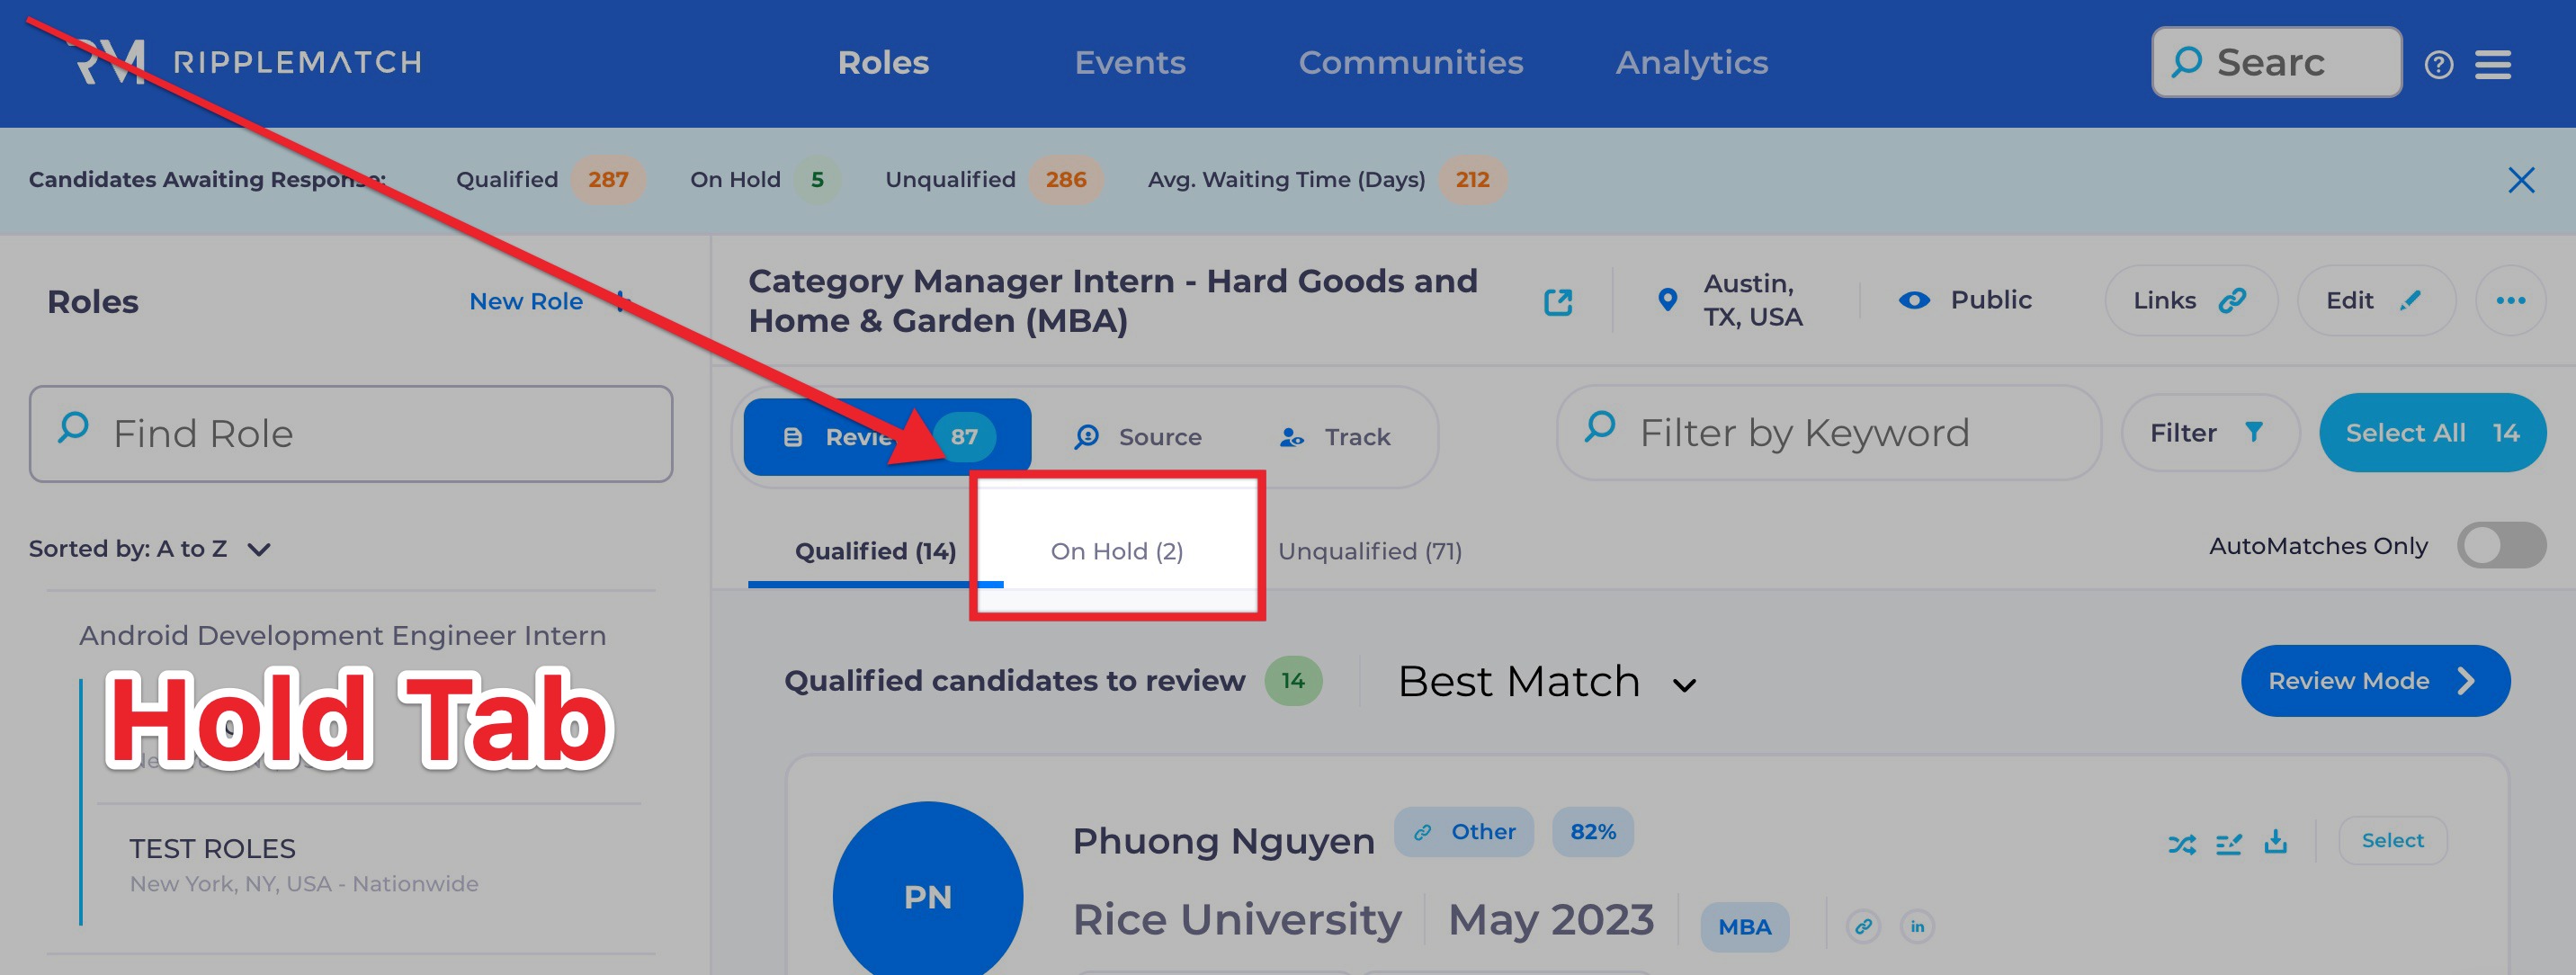Open the Filter dropdown
2576x975 pixels.
[2208, 433]
